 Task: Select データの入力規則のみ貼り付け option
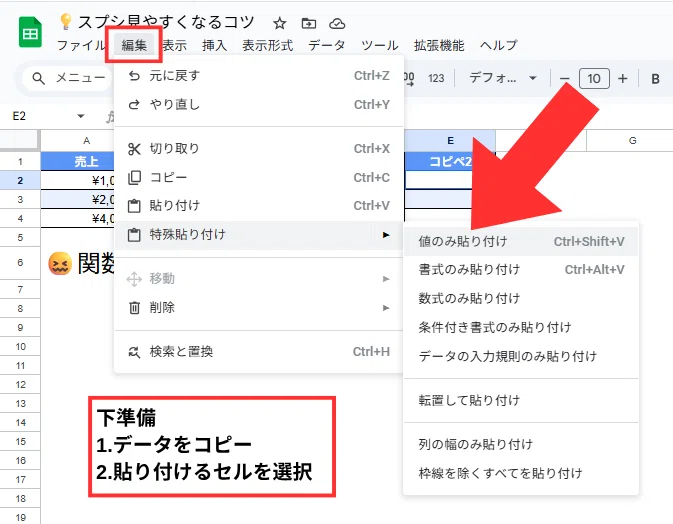point(521,356)
